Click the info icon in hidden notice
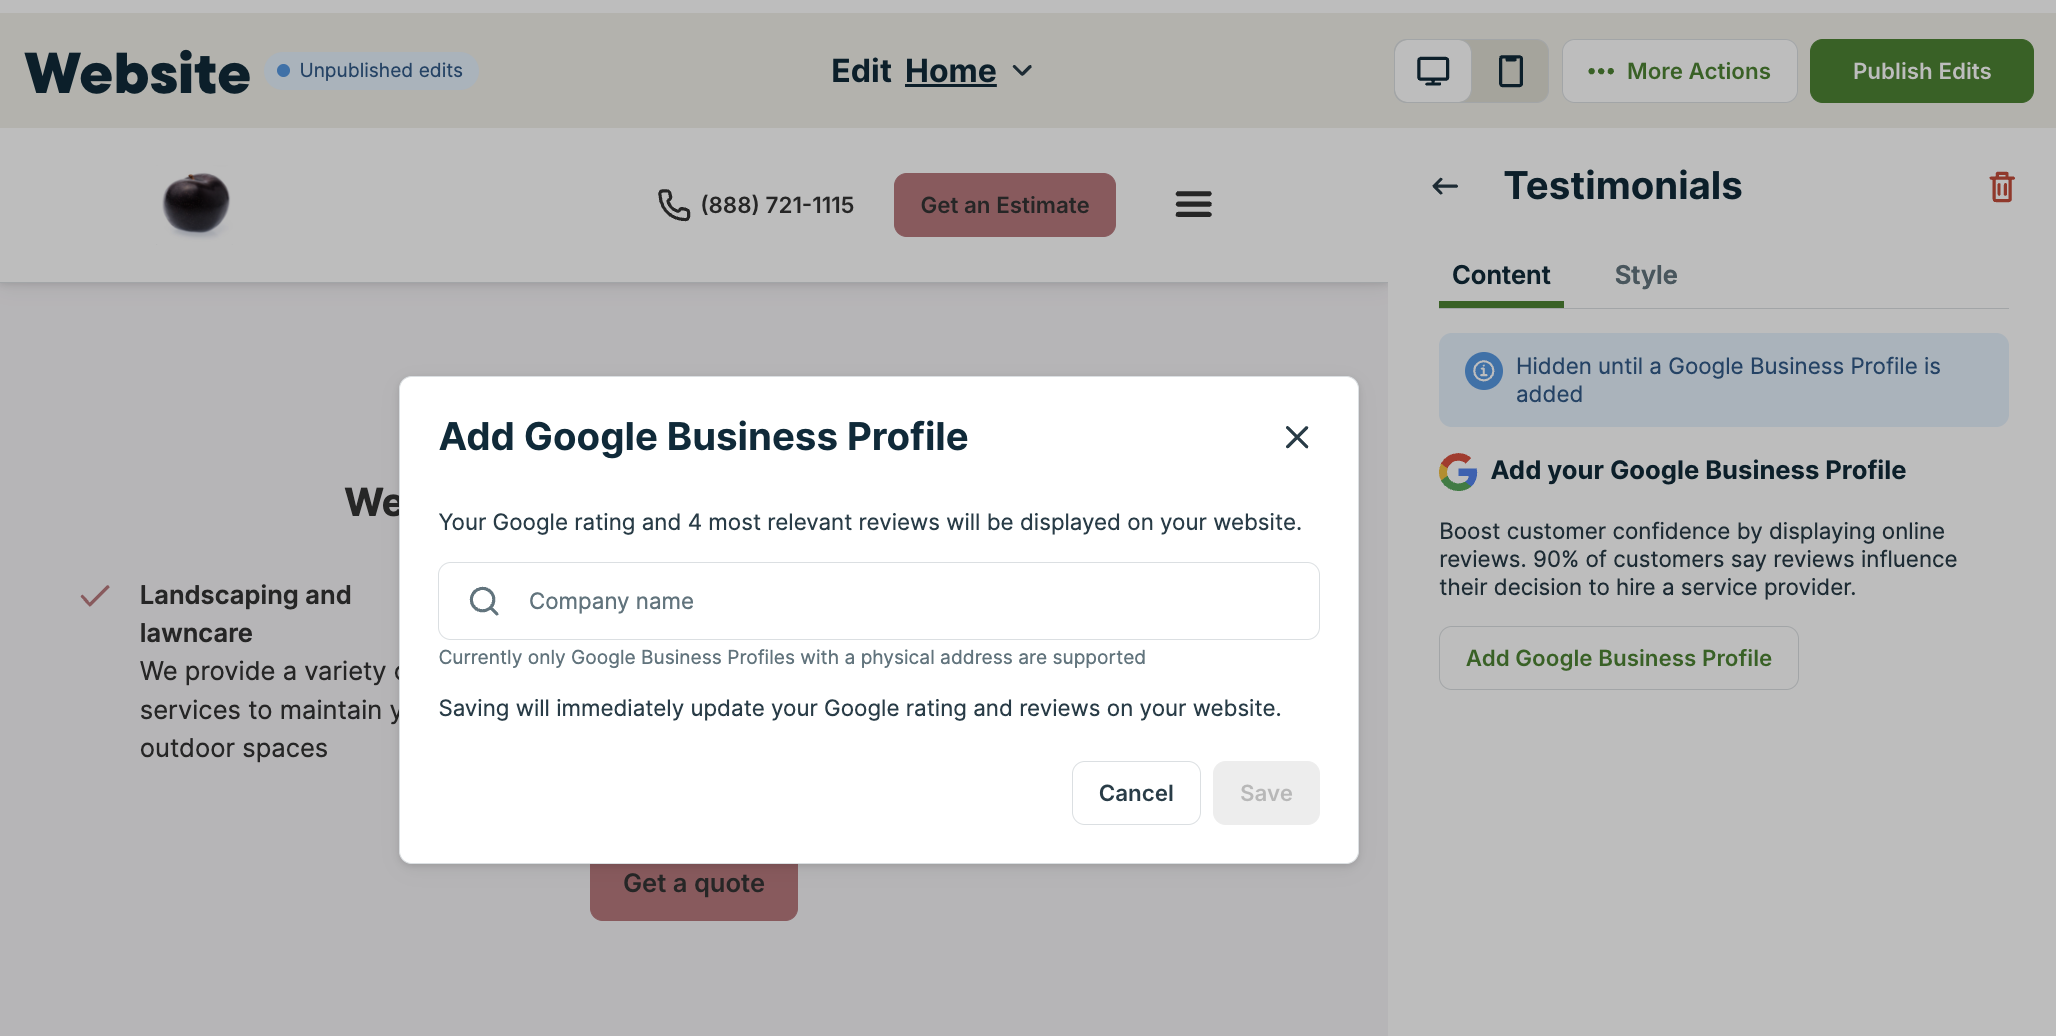This screenshot has height=1036, width=2056. click(1483, 371)
